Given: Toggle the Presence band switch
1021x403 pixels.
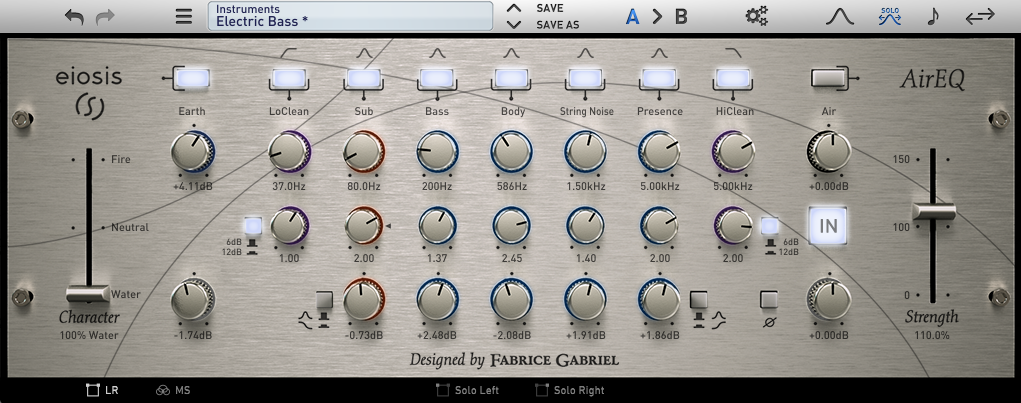Looking at the screenshot, I should pos(660,78).
